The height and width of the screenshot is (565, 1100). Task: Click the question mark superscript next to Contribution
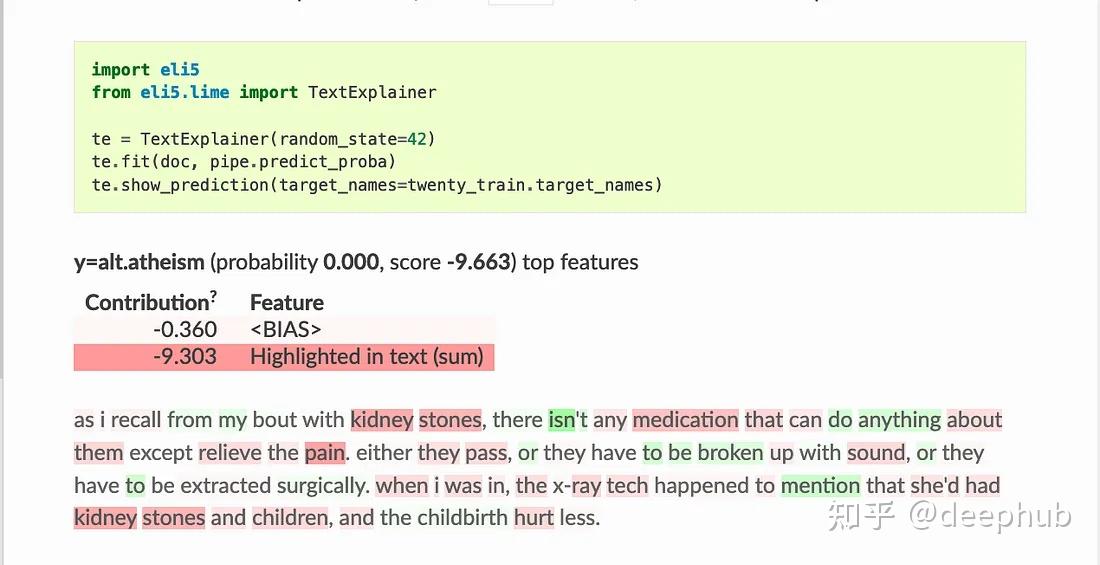213,298
